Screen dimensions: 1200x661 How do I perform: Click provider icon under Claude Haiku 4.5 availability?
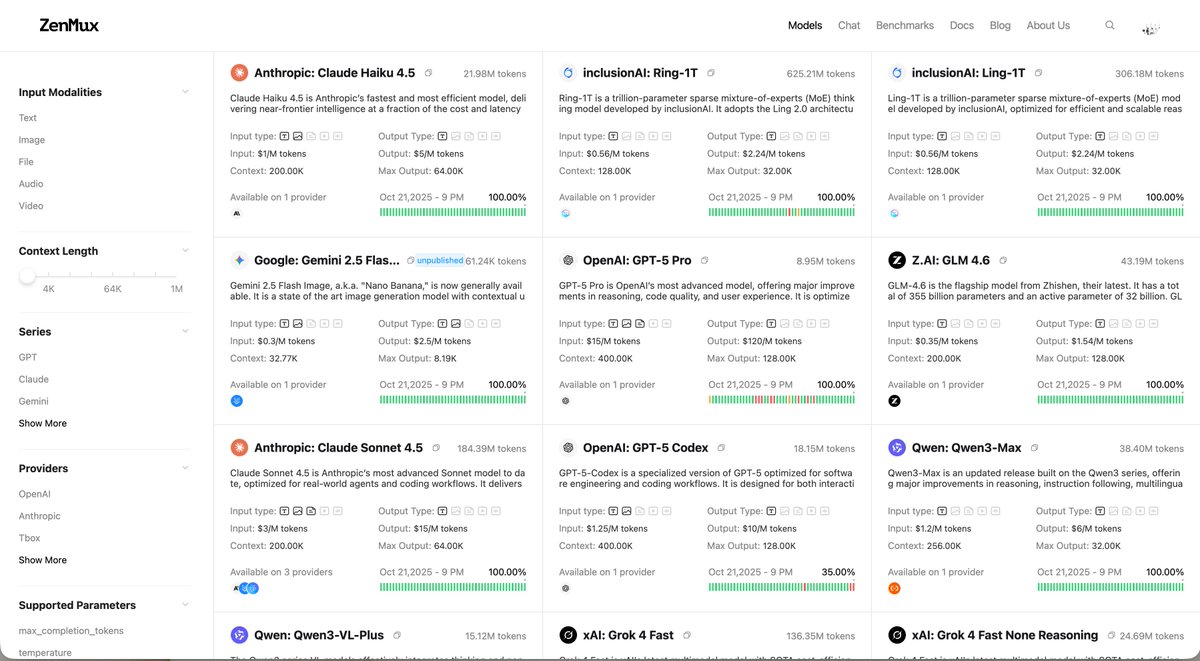[x=236, y=213]
